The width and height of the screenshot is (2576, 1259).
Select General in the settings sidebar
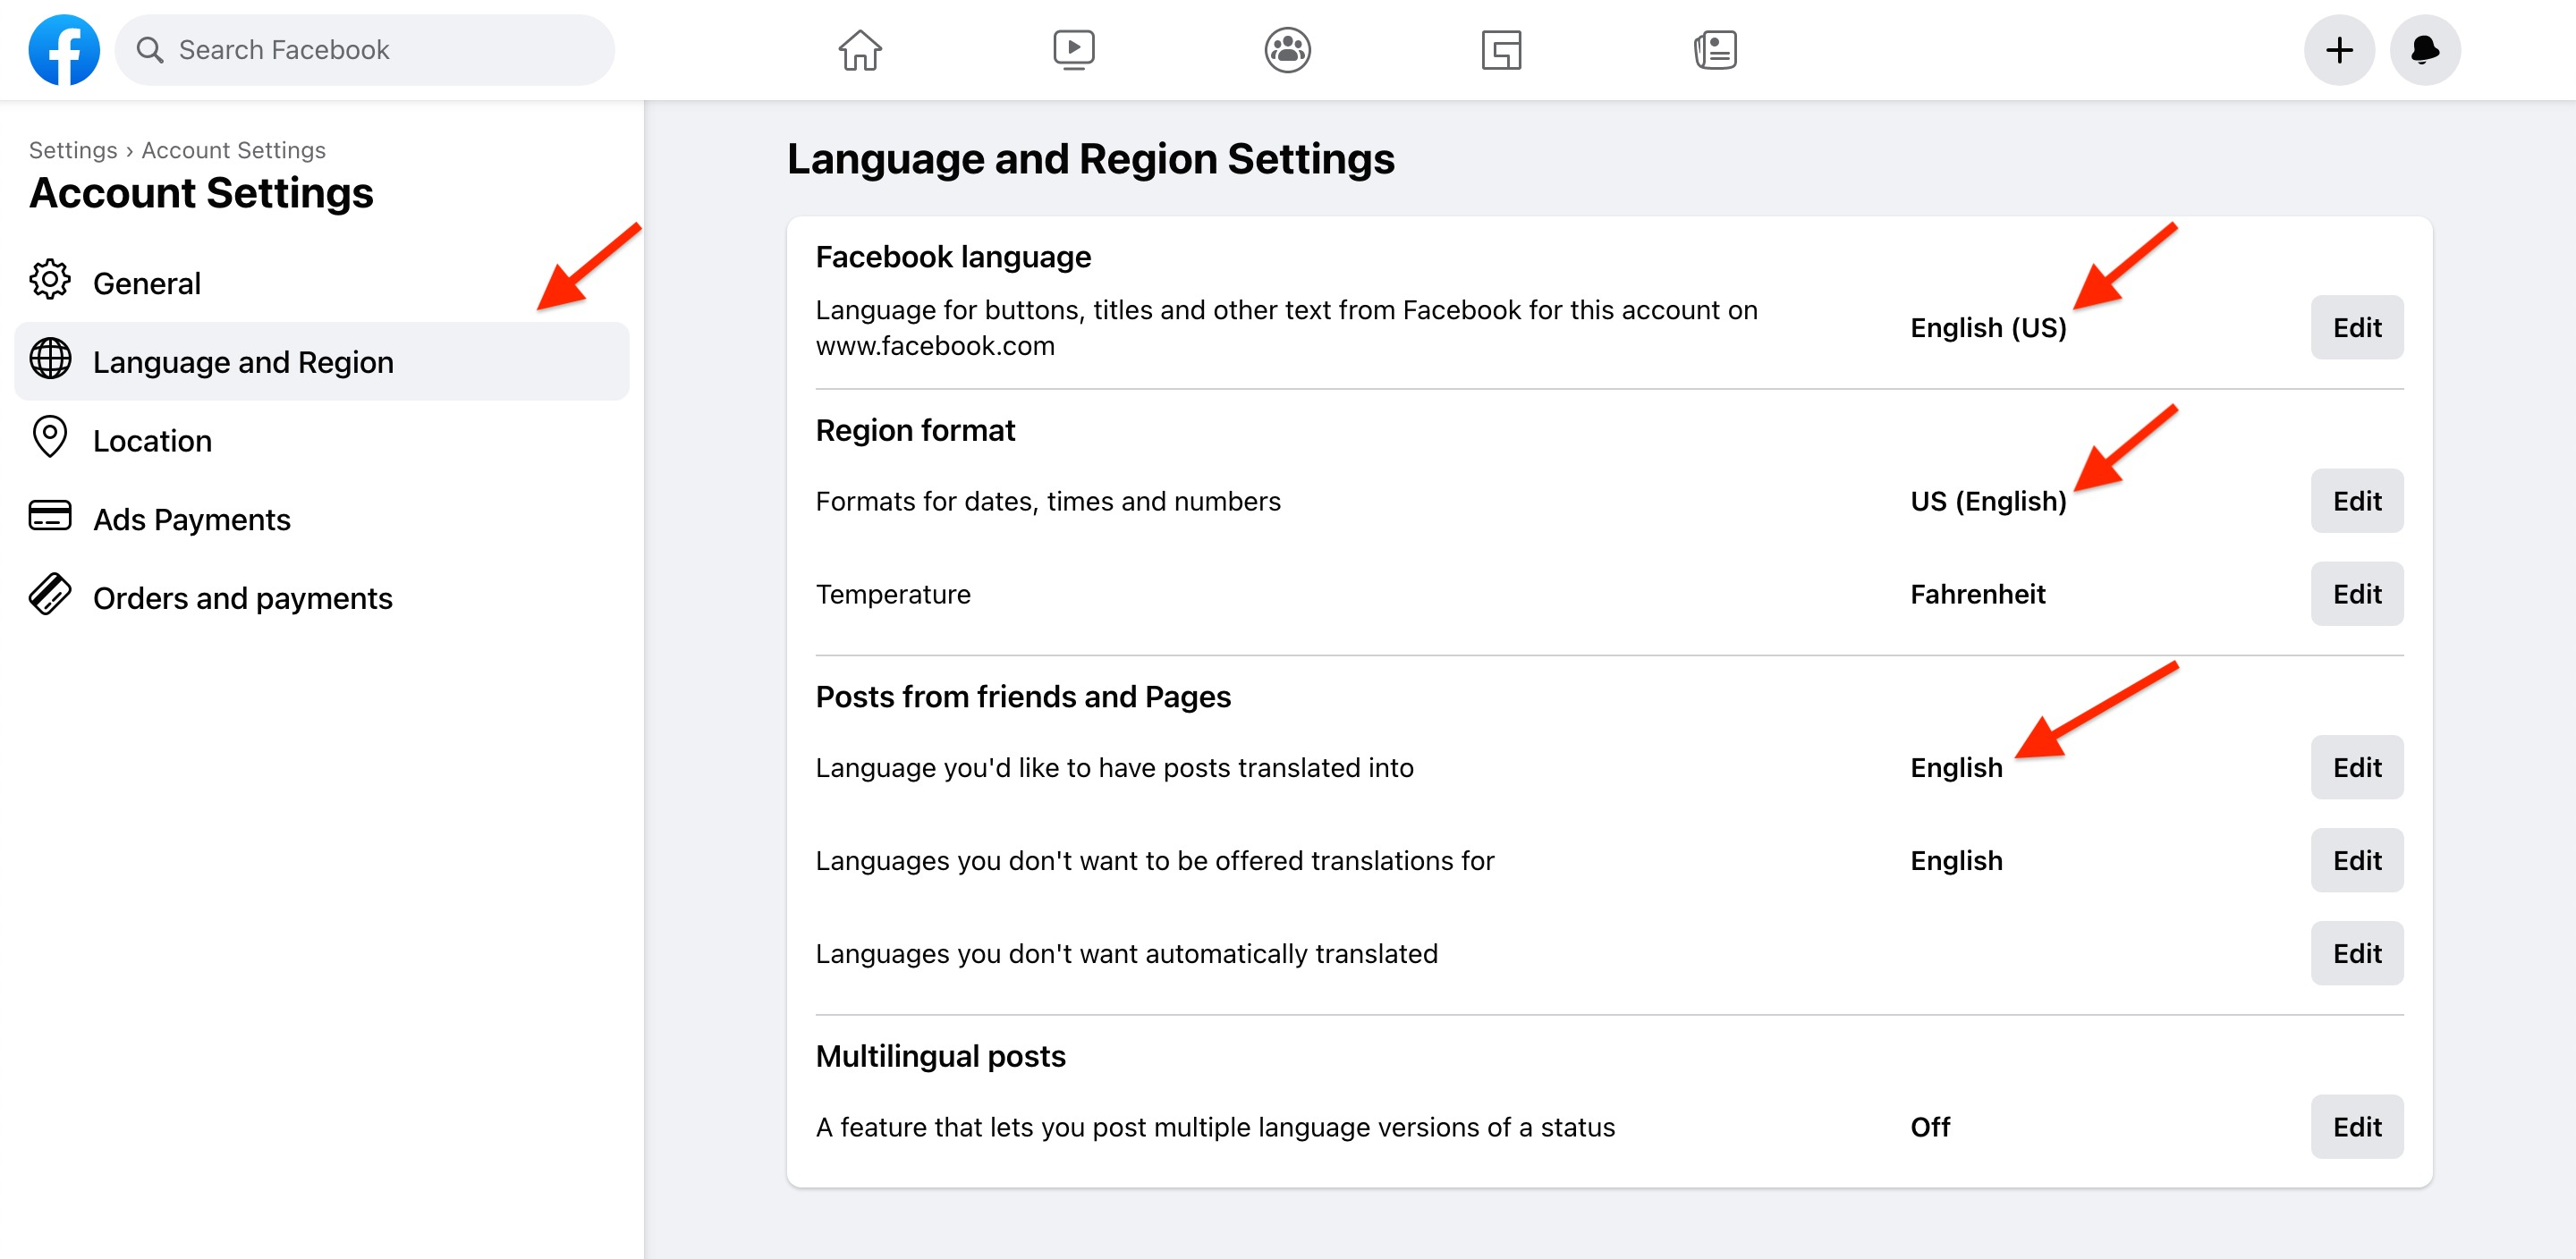[x=147, y=284]
